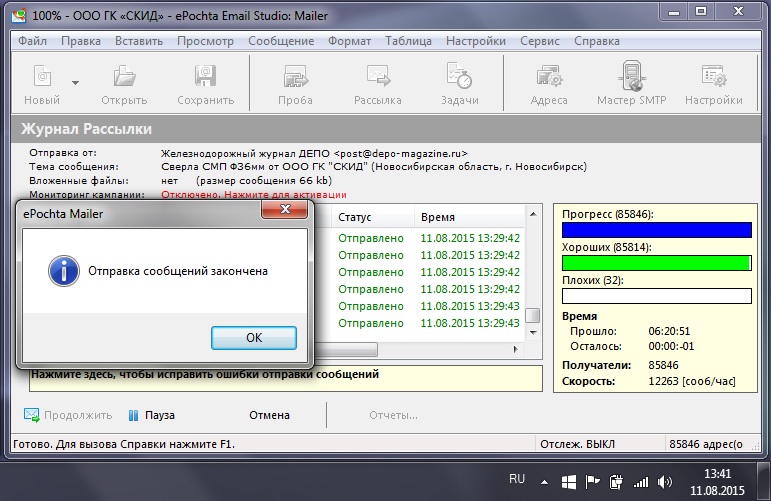Click the Продолжить envelope icon
Viewport: 771px width, 501px height.
coord(31,415)
